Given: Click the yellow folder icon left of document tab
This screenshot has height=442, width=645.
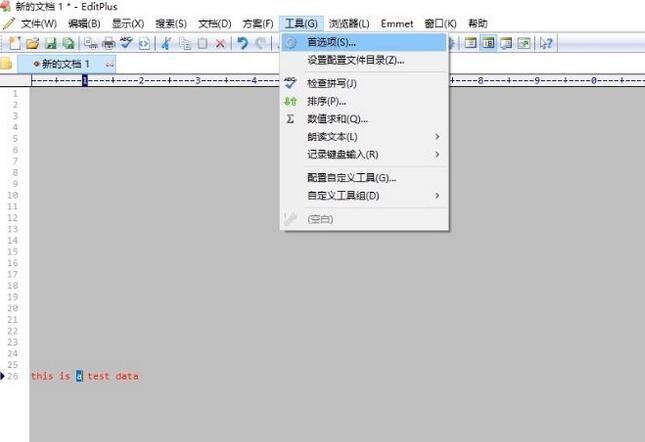Looking at the screenshot, I should pos(6,64).
